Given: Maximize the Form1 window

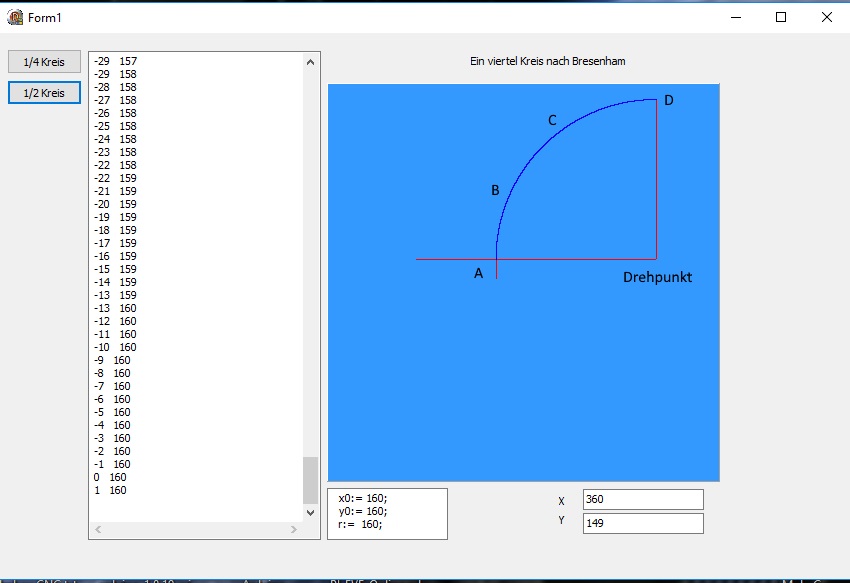Looking at the screenshot, I should tap(781, 17).
